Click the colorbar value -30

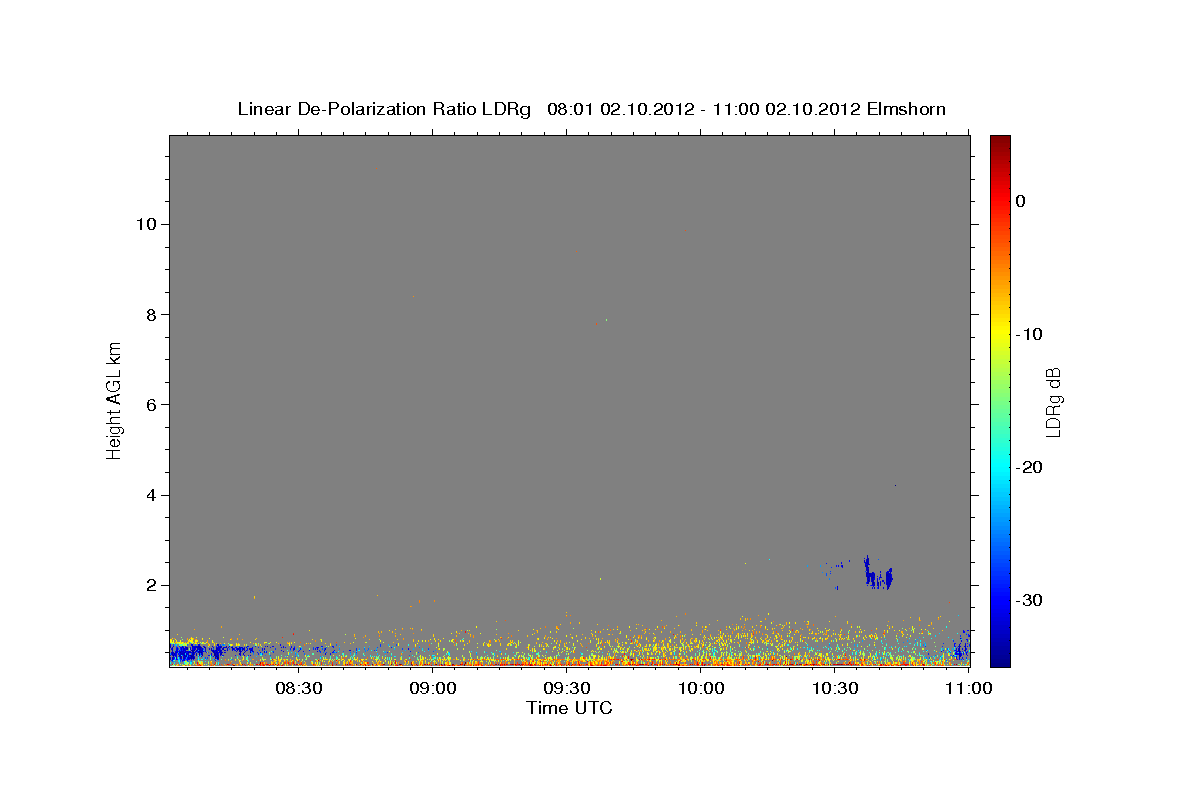coord(1029,600)
